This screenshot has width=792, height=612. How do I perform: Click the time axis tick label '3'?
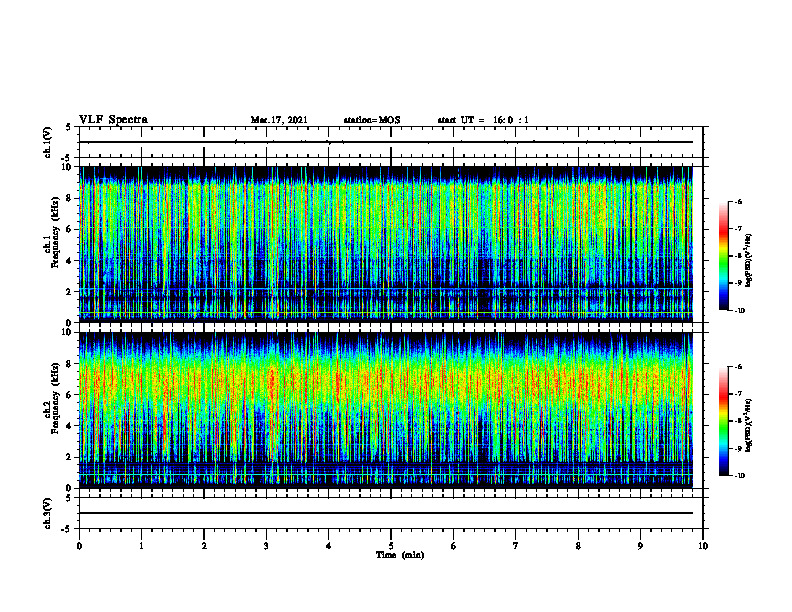coord(266,546)
